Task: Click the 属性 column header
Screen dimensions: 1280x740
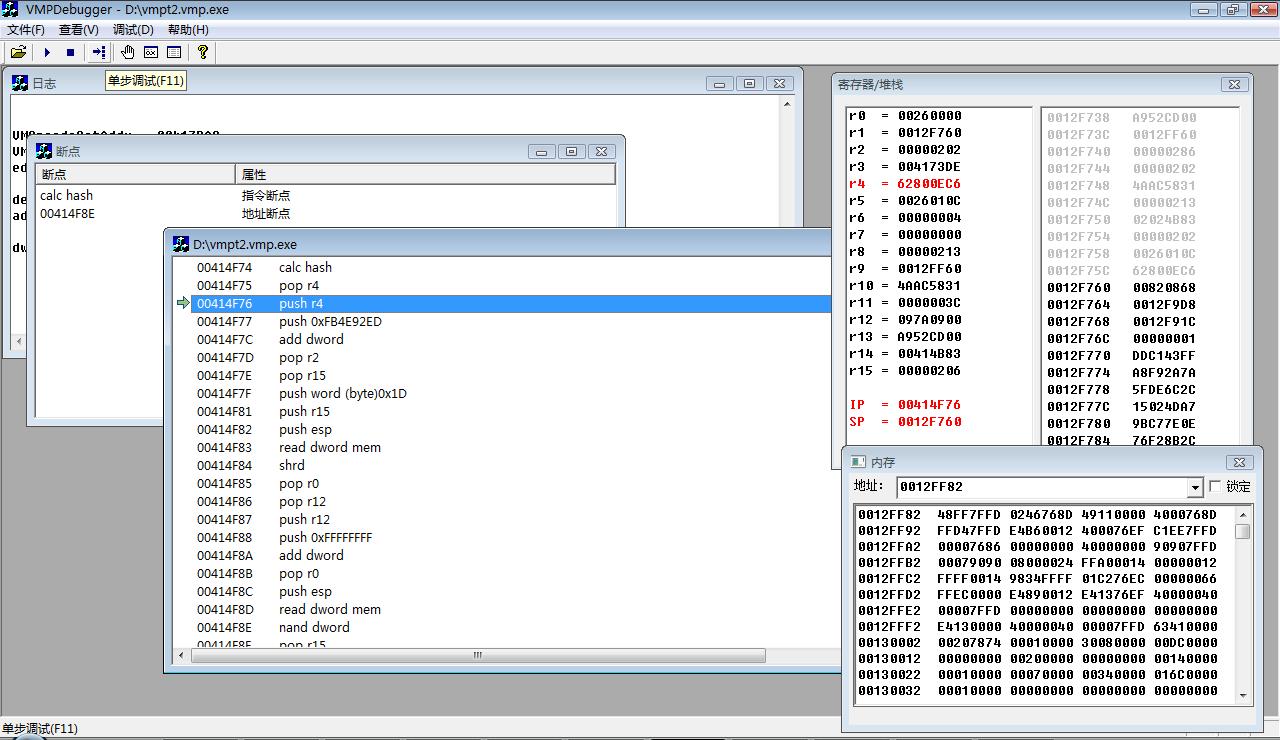Action: click(425, 174)
